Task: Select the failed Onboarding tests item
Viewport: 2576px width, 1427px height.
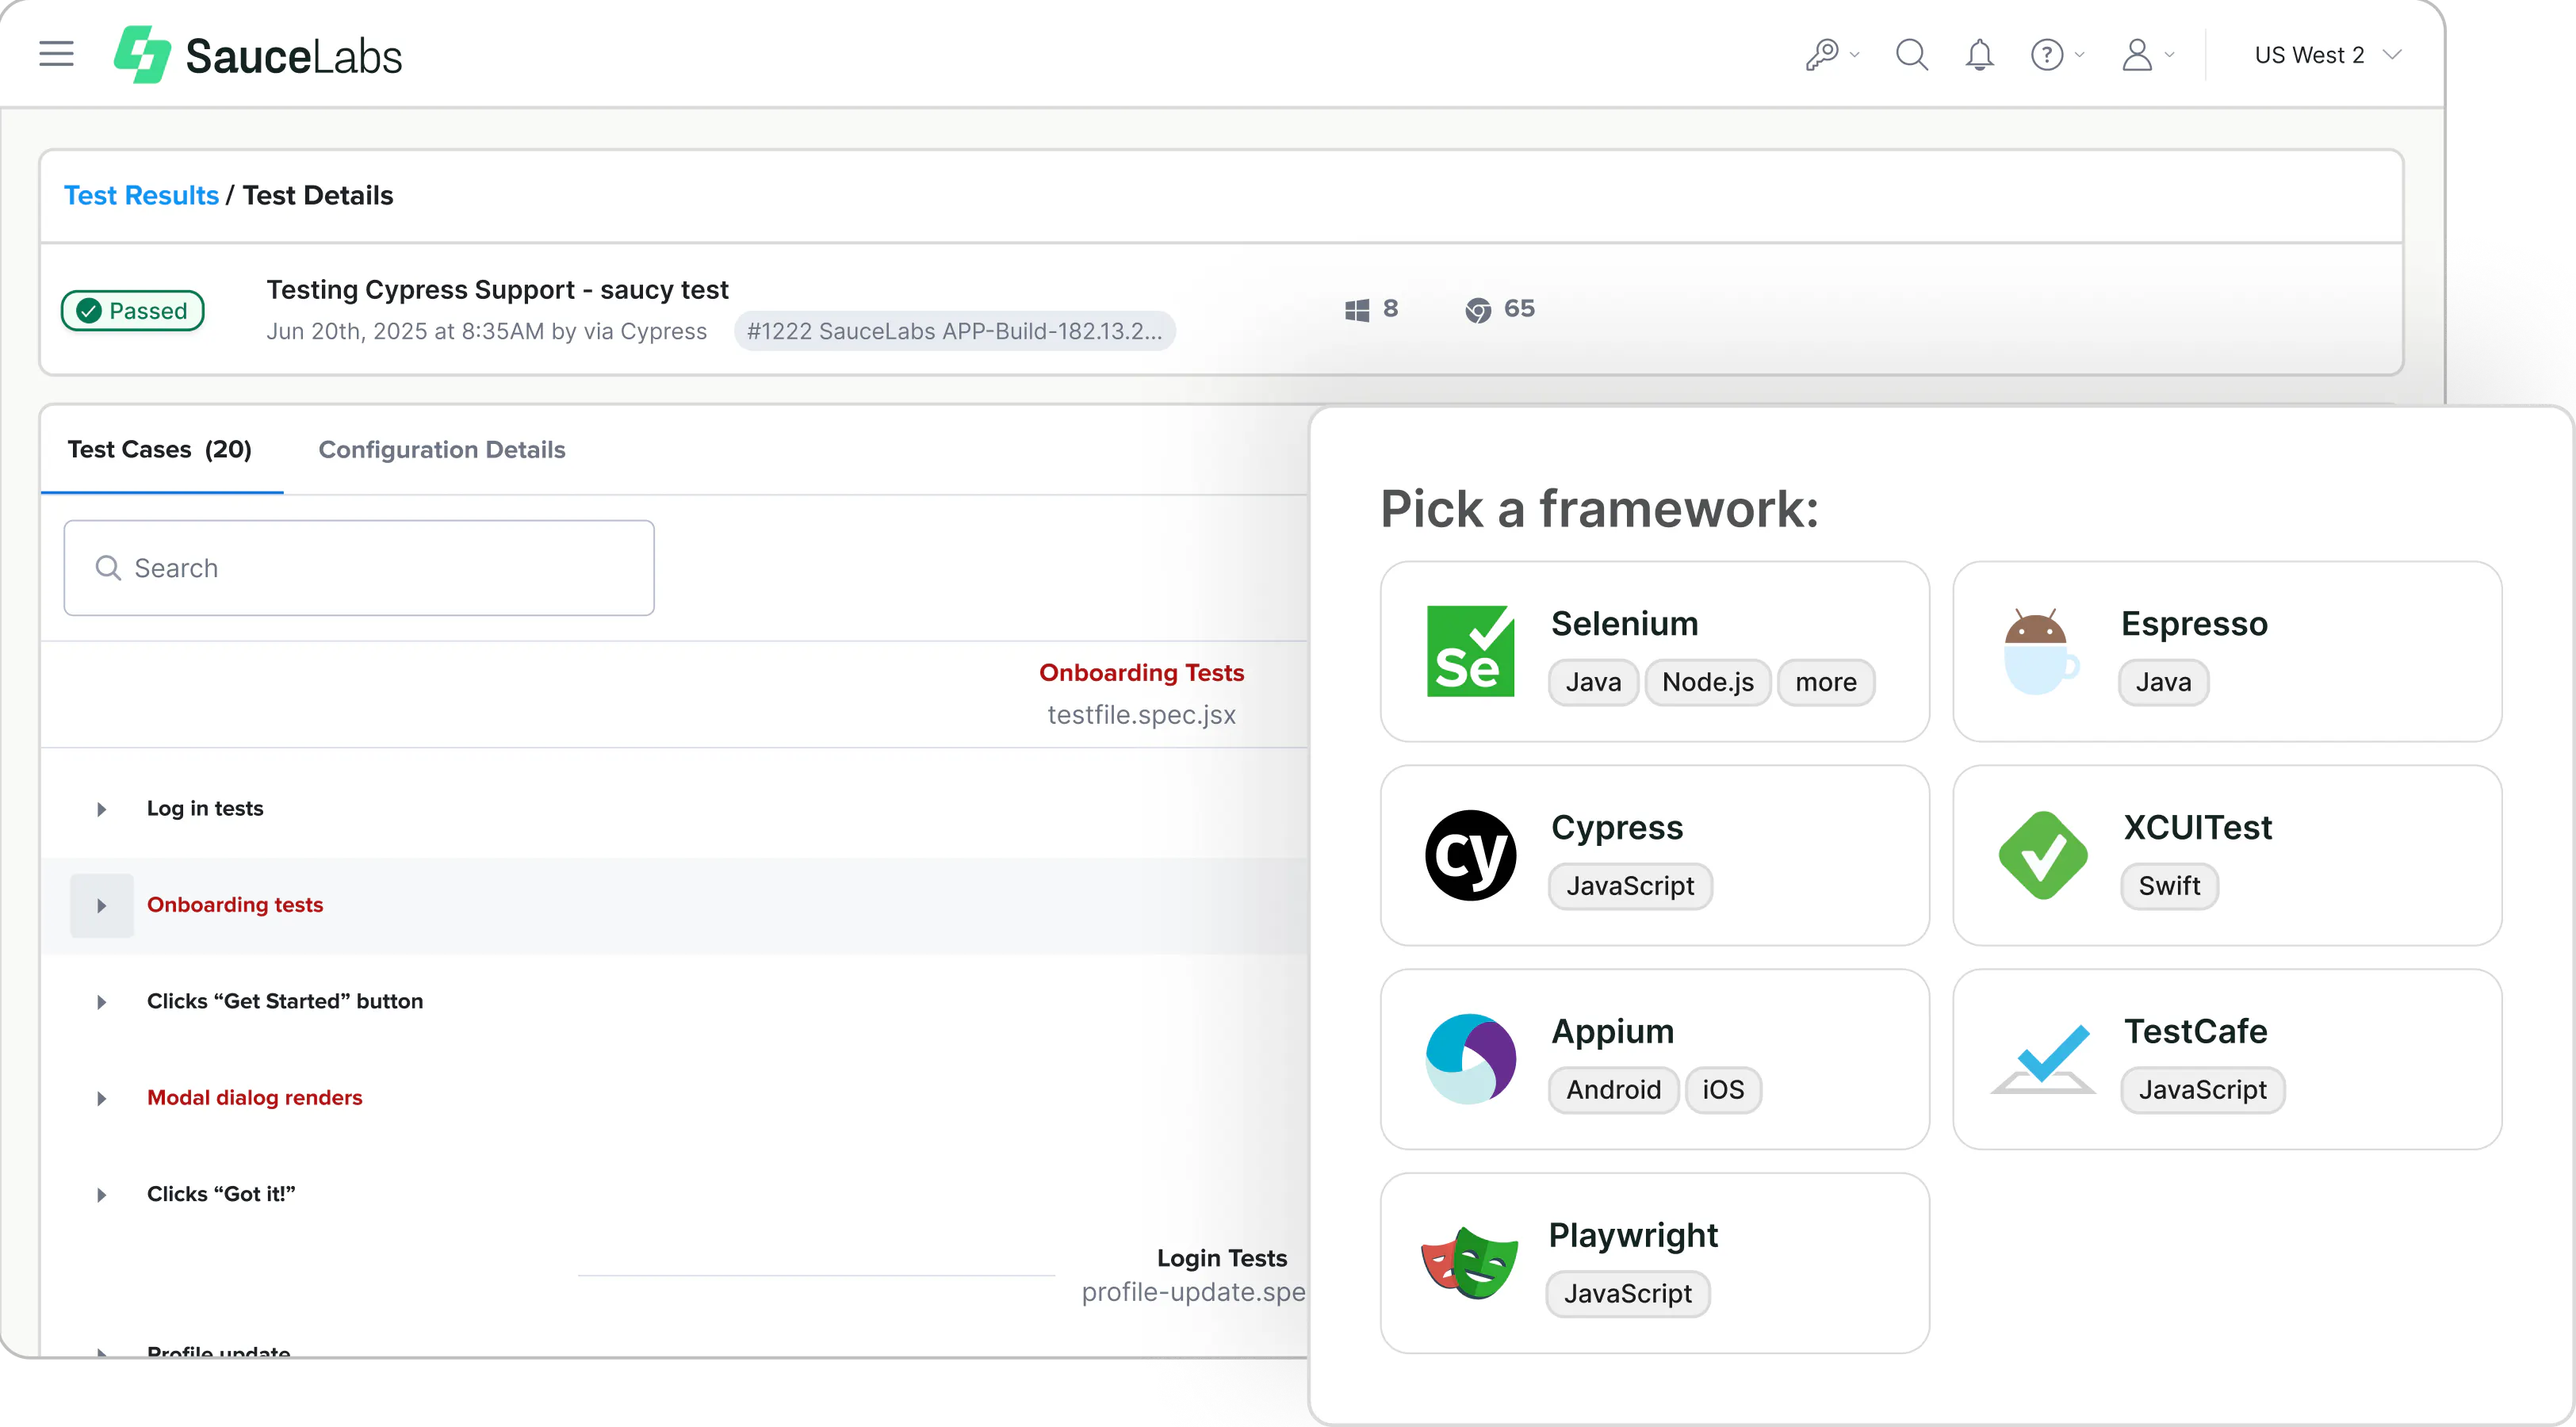Action: (x=235, y=905)
